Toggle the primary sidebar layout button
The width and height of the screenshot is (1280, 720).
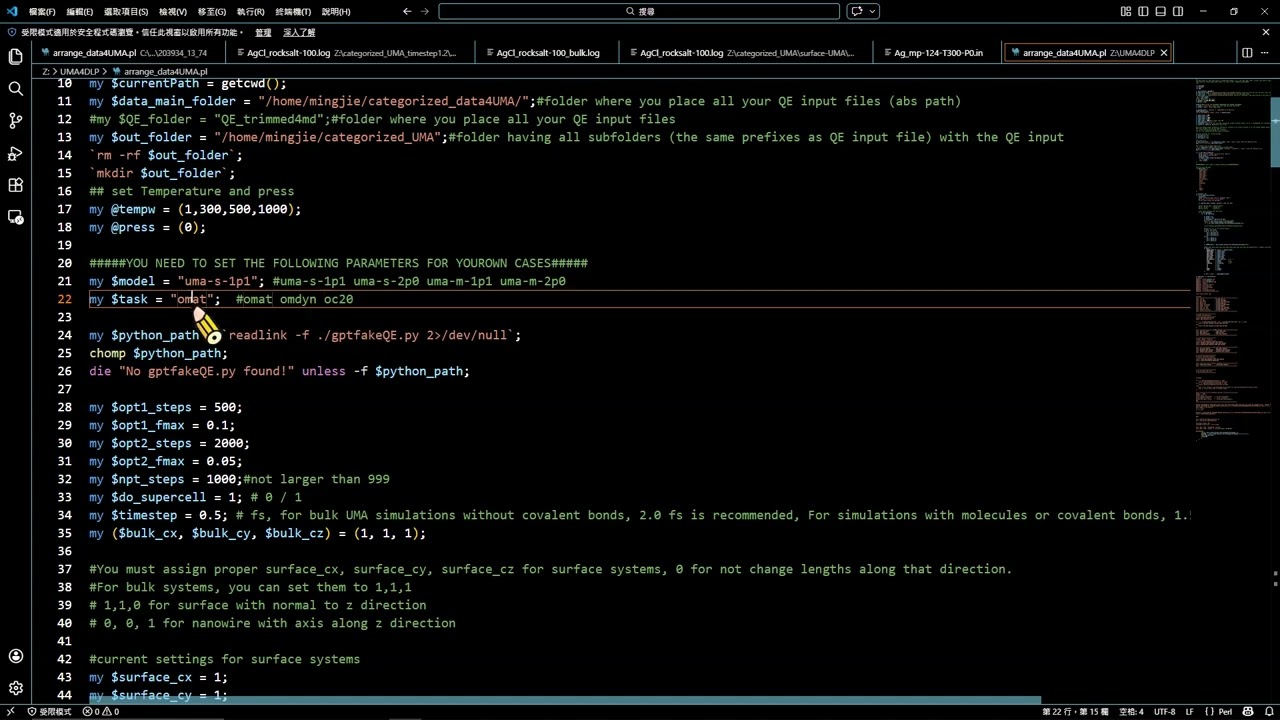(1144, 11)
